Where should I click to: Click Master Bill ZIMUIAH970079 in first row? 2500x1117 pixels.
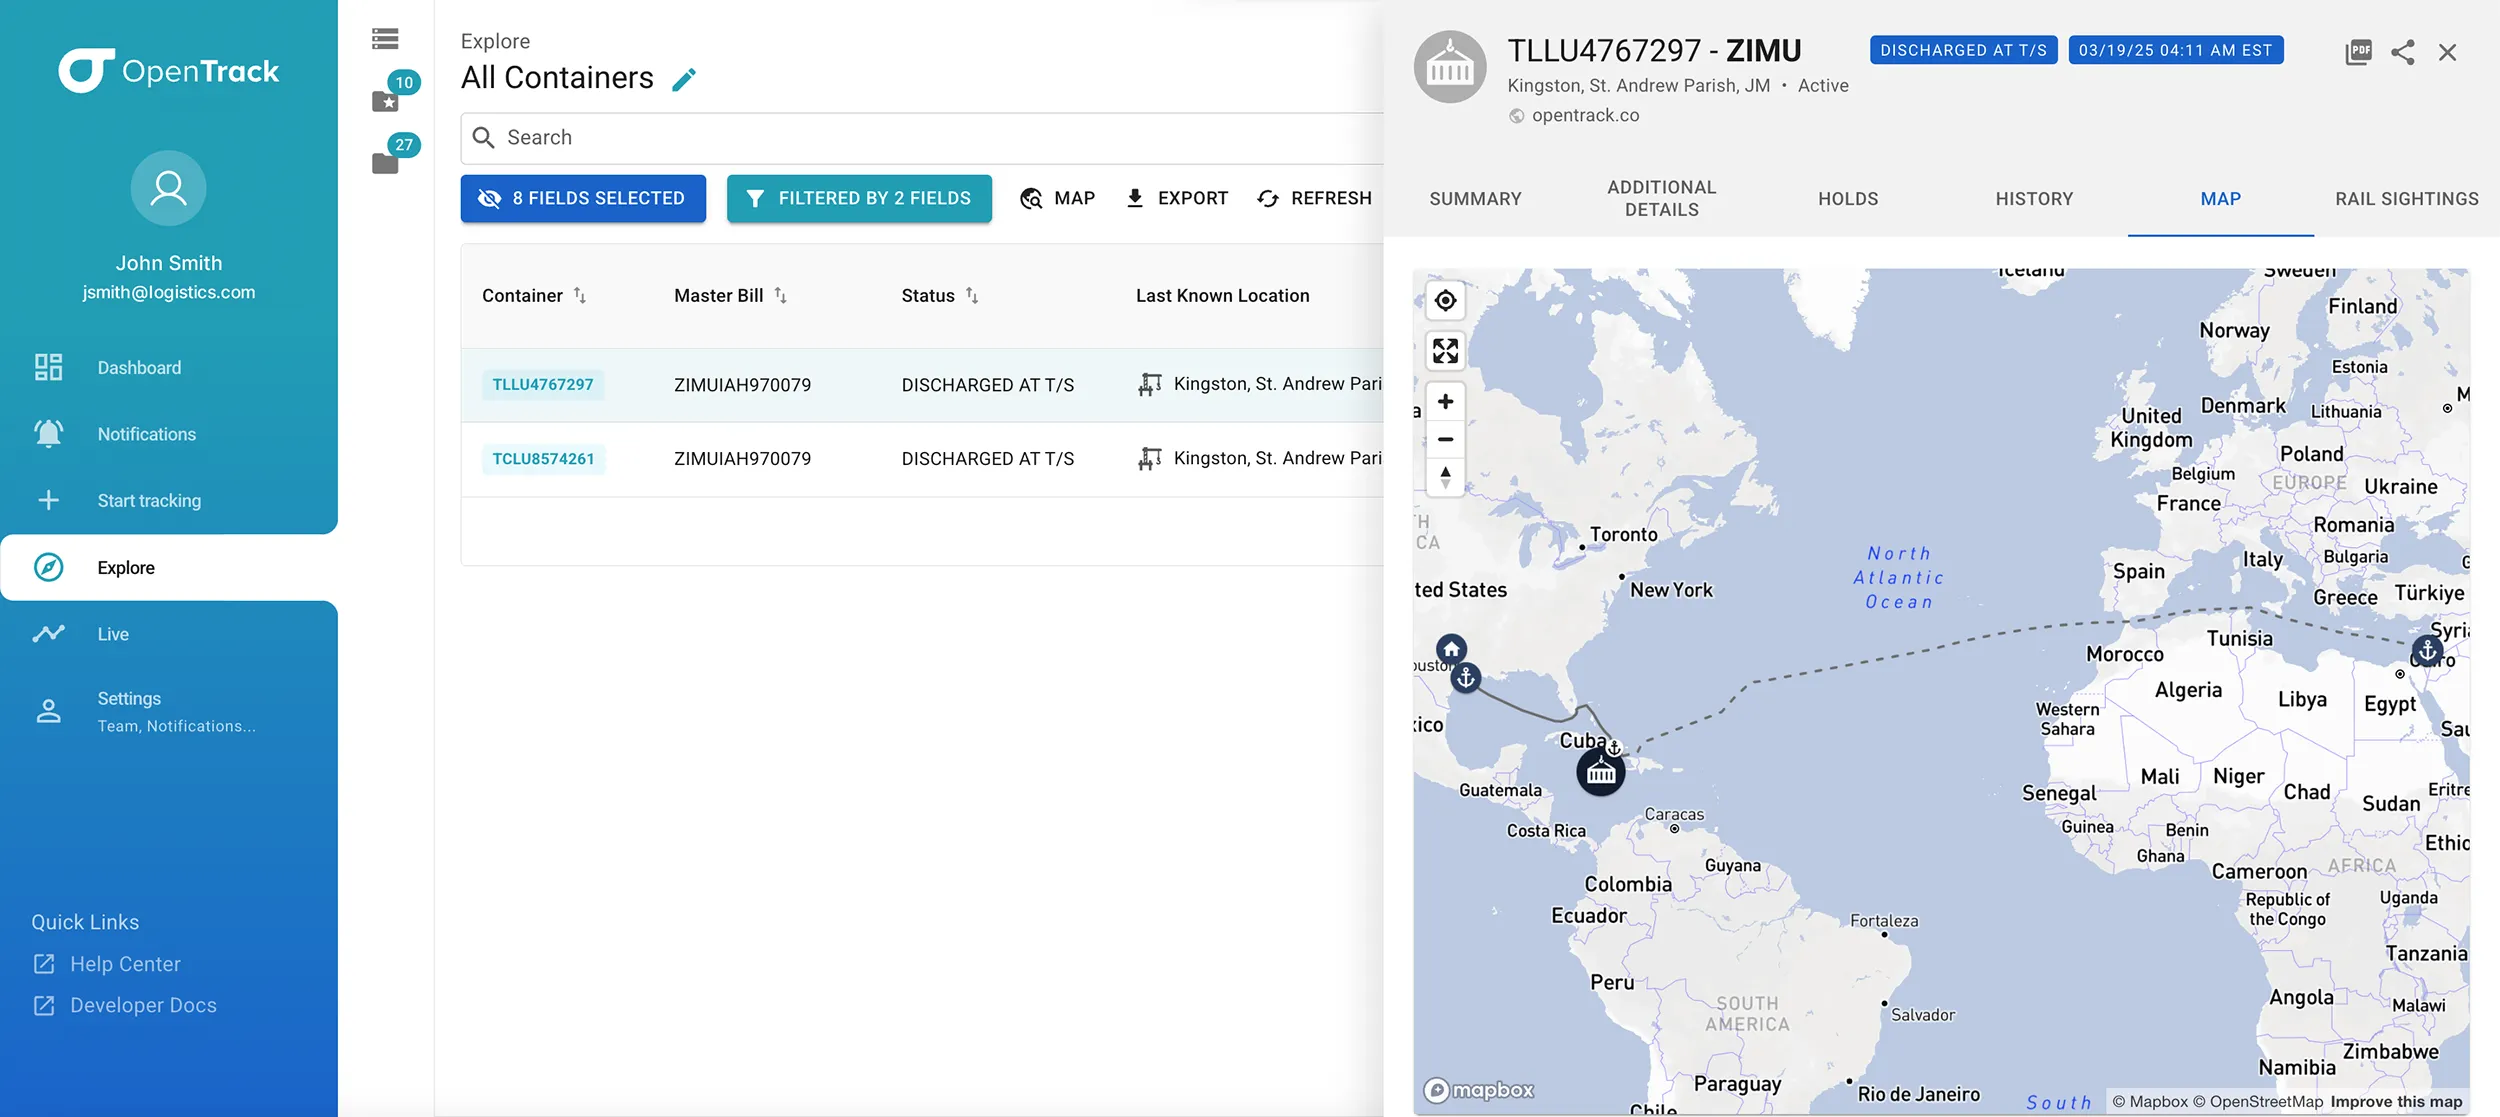tap(742, 385)
